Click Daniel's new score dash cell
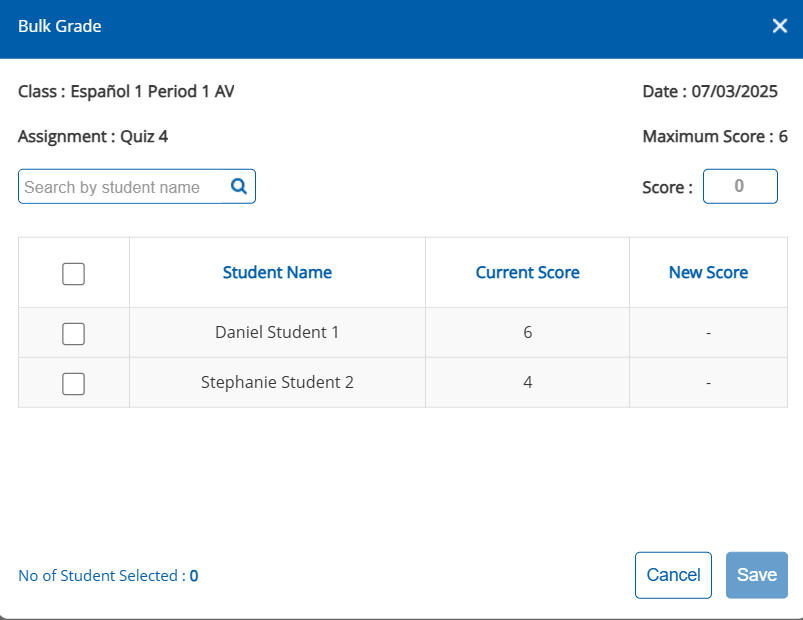The image size is (803, 620). click(708, 333)
